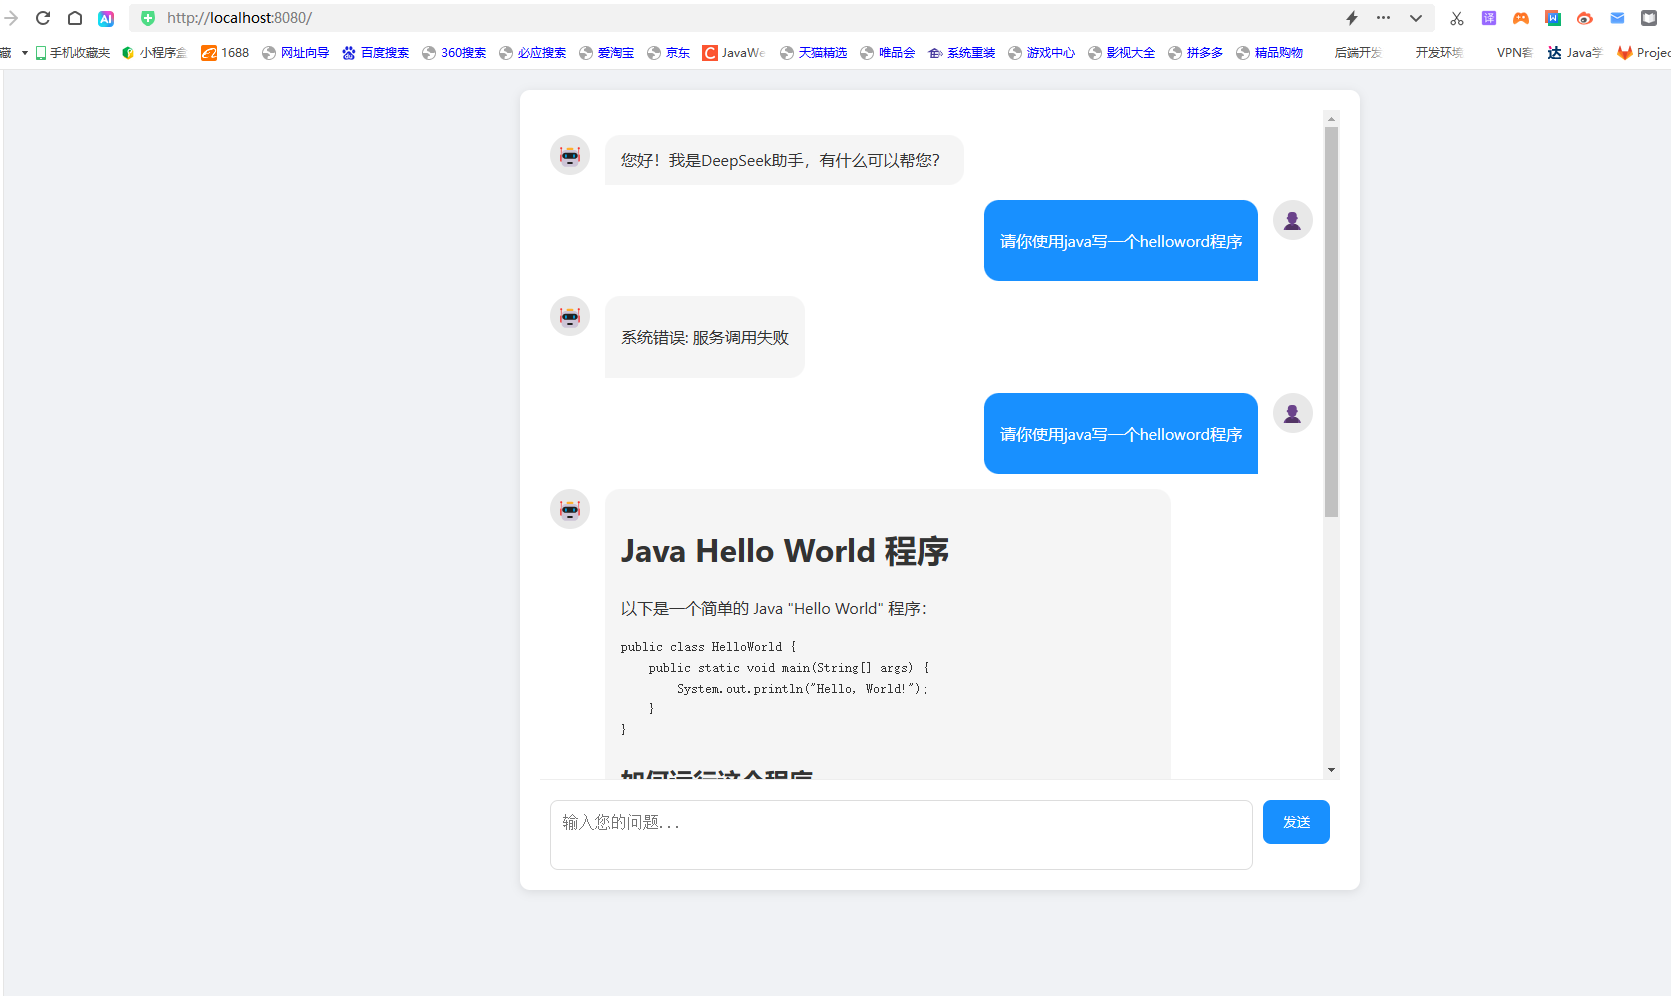Viewport: 1671px width, 996px height.
Task: Open the reading mode book icon
Action: [x=1649, y=18]
